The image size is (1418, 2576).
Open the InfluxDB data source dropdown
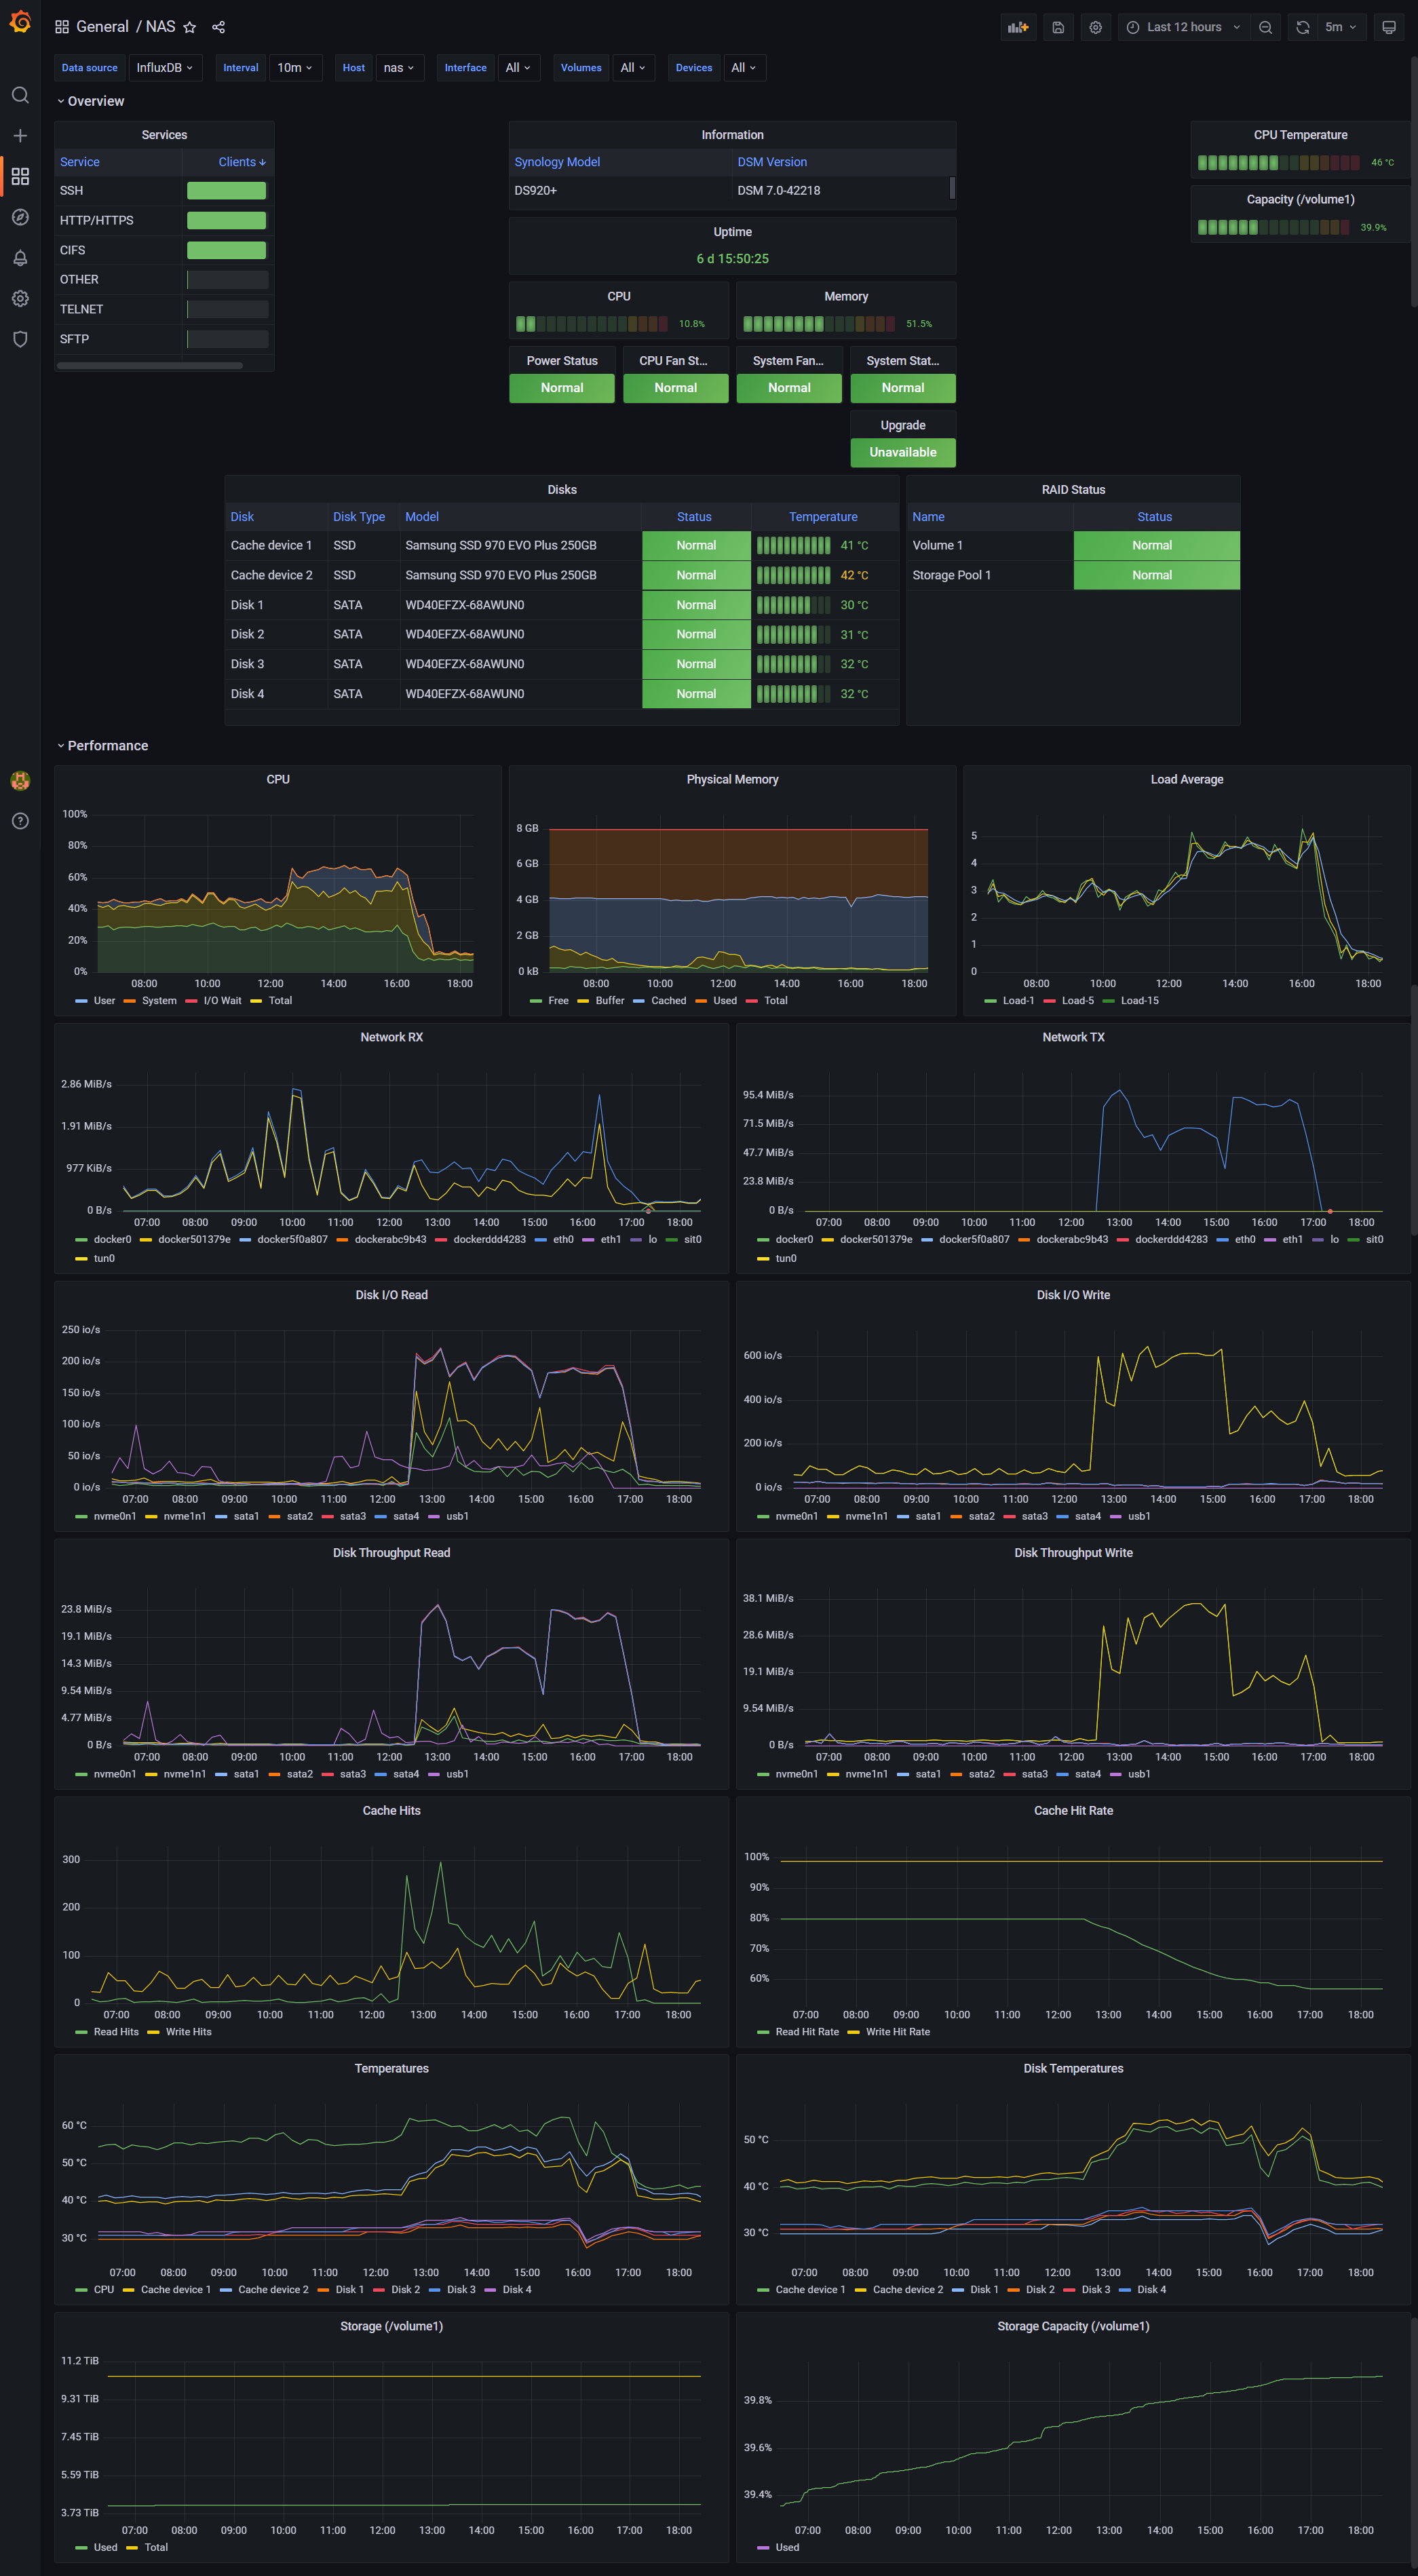point(165,68)
